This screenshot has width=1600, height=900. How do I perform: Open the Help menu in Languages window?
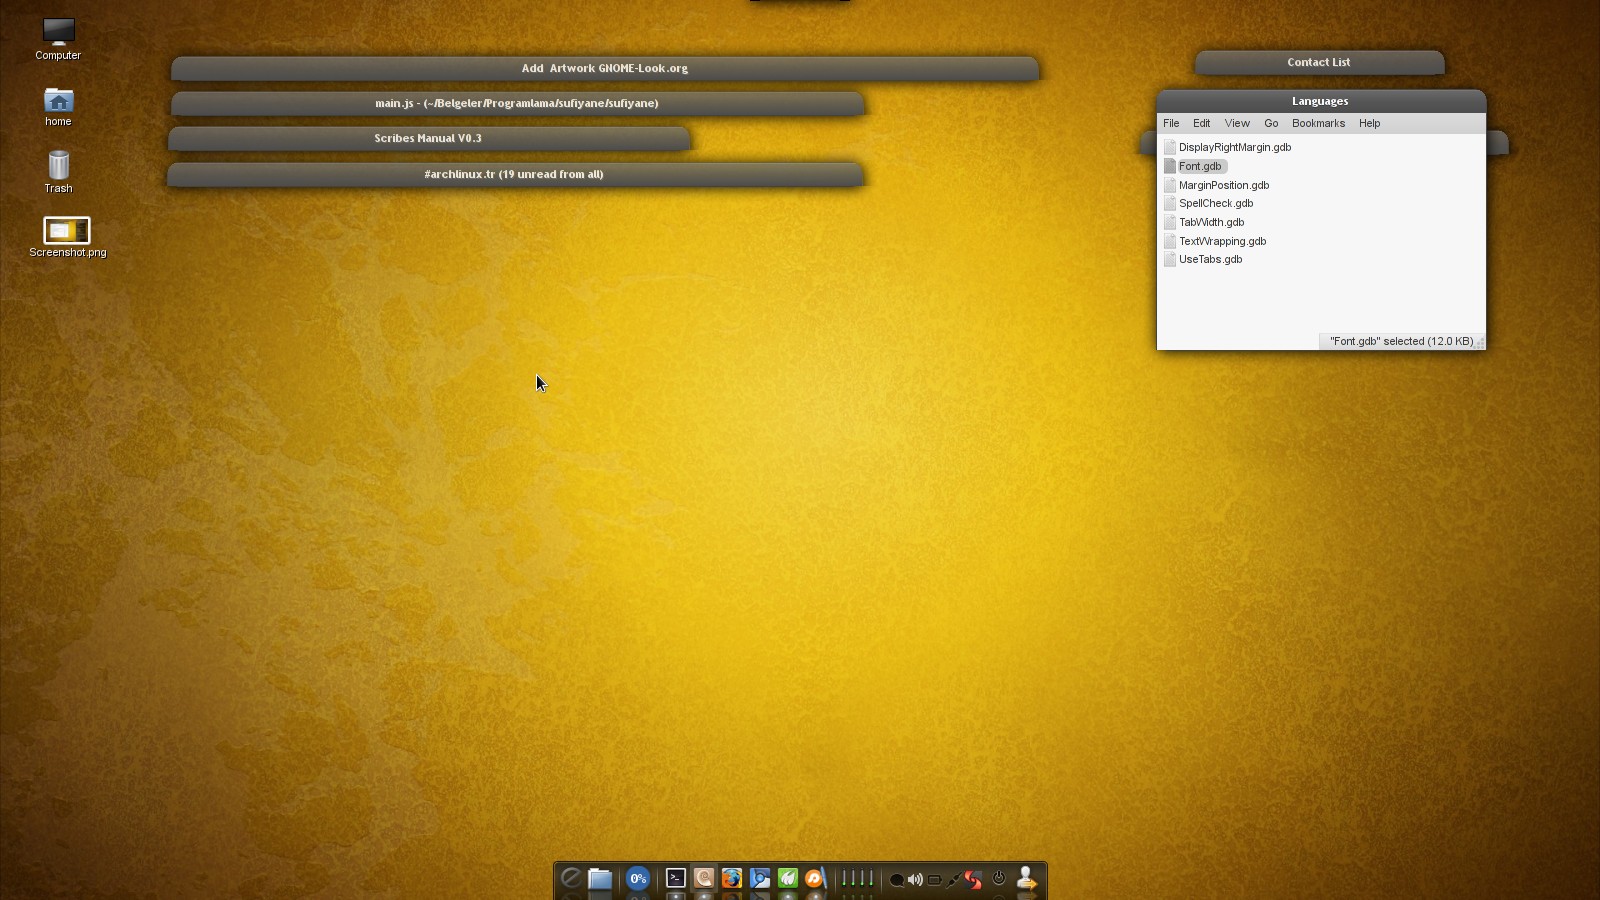pos(1369,123)
